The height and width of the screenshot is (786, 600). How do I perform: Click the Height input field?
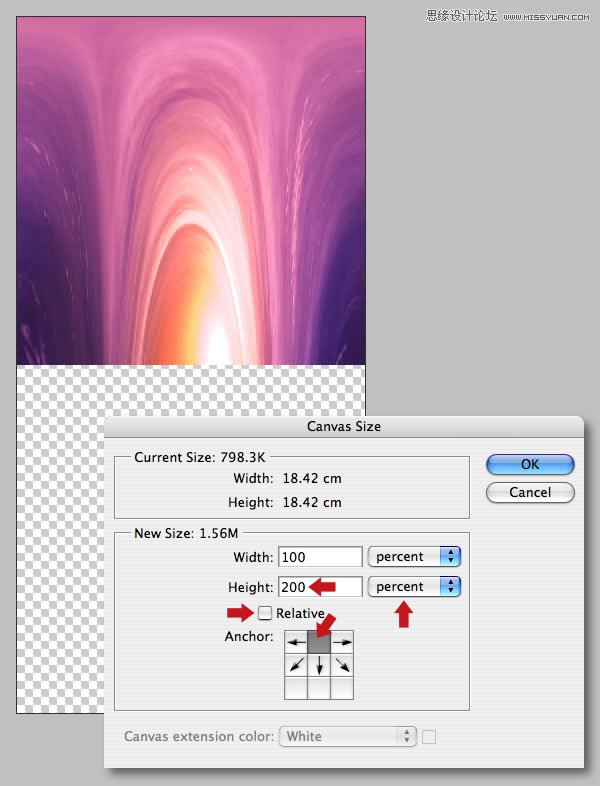pos(320,586)
